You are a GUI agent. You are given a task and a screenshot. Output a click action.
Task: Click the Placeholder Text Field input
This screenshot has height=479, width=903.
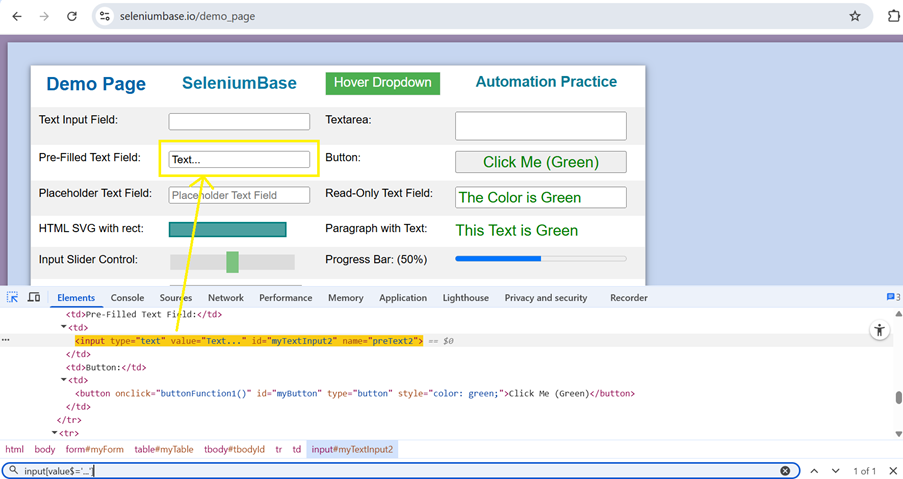(239, 195)
